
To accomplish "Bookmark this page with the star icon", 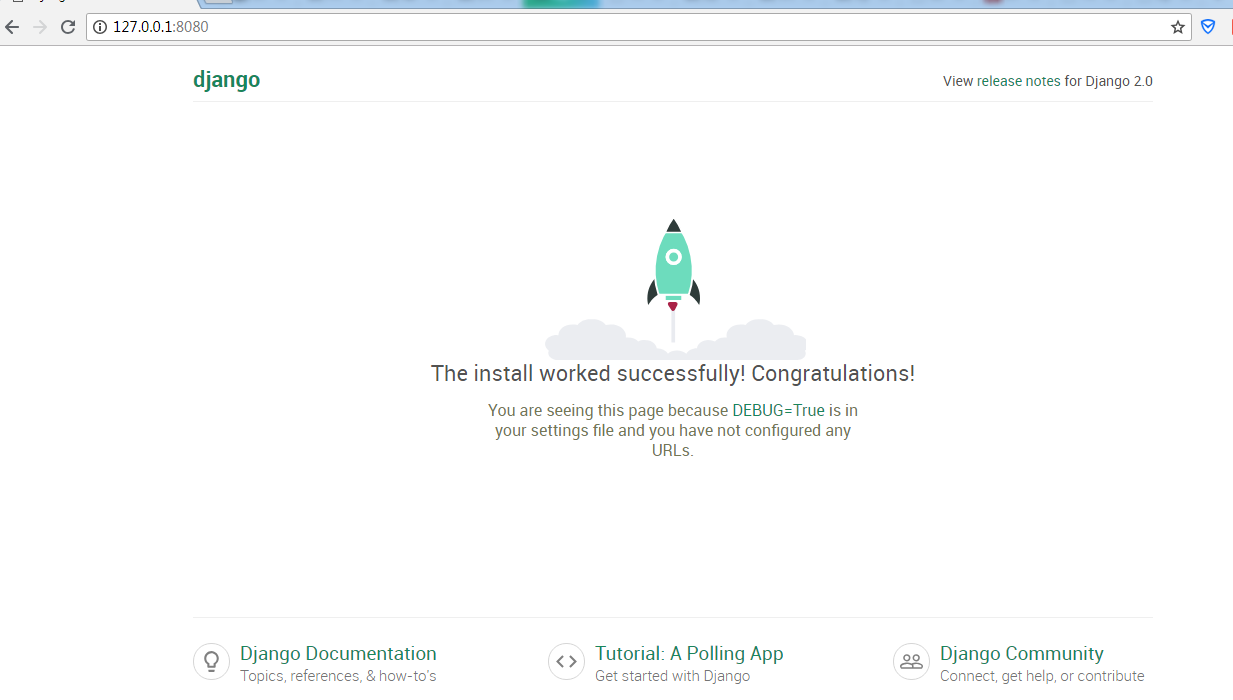I will pos(1178,27).
